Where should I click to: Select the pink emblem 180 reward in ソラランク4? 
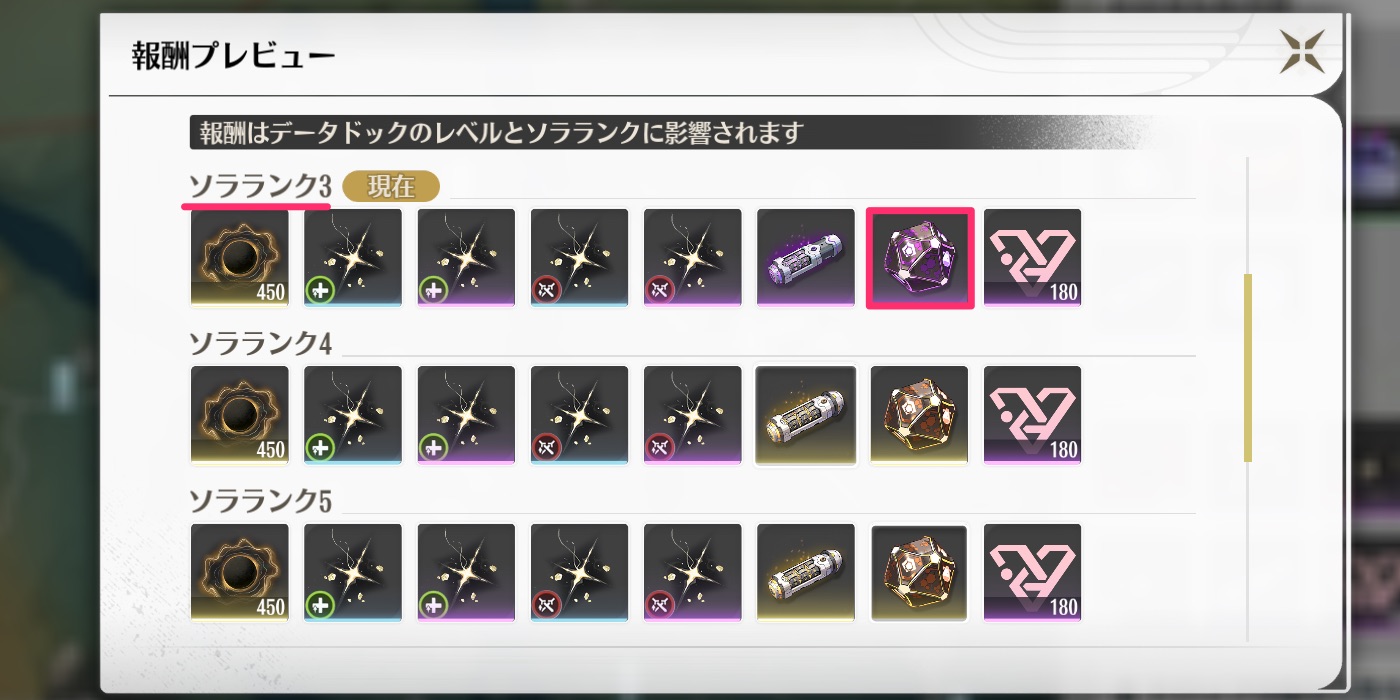coord(1033,415)
